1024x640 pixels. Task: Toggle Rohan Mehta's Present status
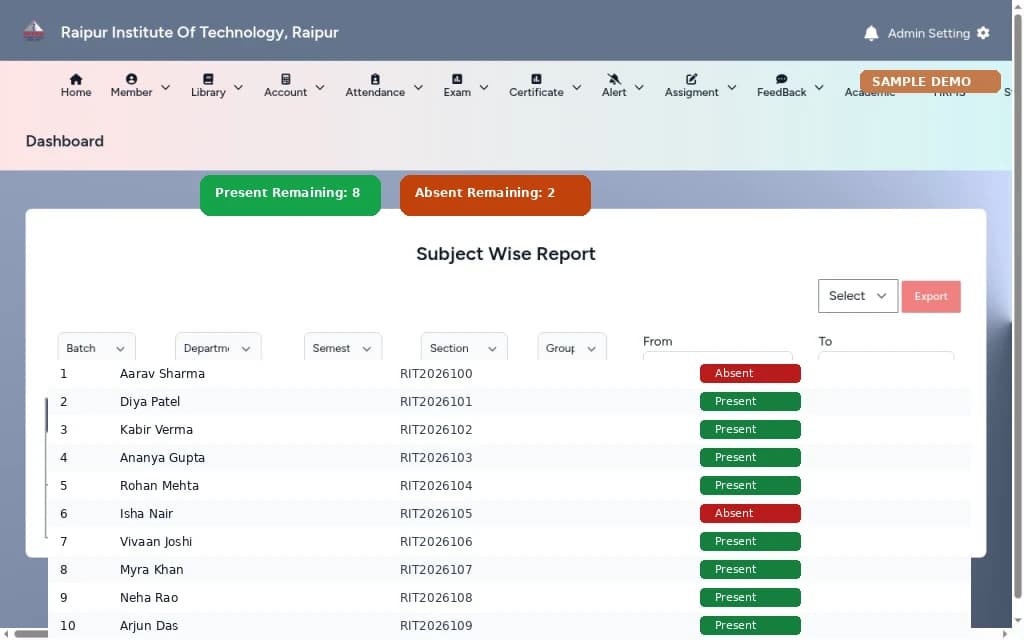(x=750, y=486)
